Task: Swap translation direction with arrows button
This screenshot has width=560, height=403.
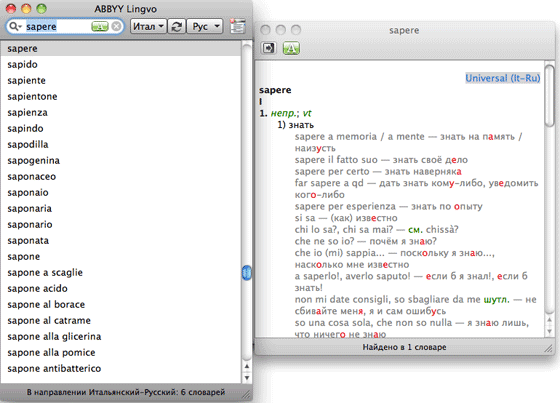Action: tap(176, 26)
